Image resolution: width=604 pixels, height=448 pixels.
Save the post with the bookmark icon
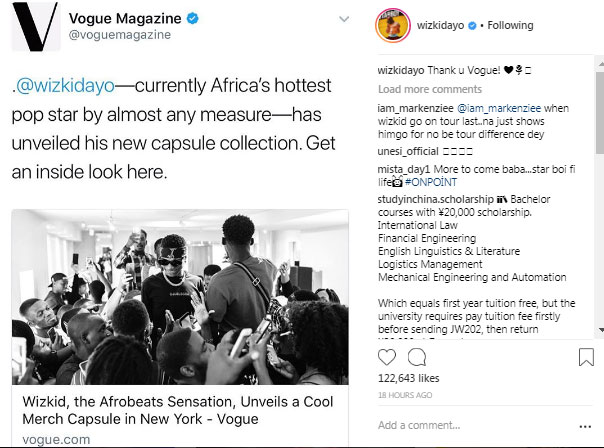pyautogui.click(x=585, y=356)
